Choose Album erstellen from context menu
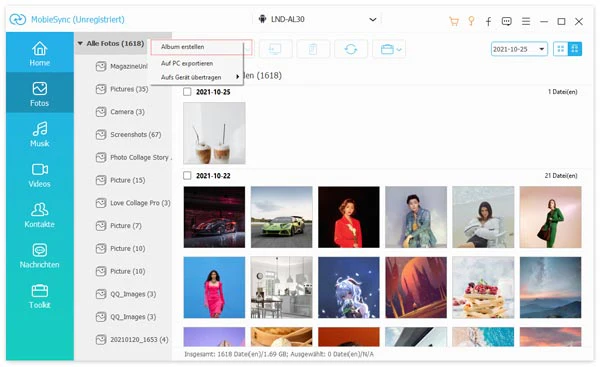The image size is (600, 367). click(197, 47)
